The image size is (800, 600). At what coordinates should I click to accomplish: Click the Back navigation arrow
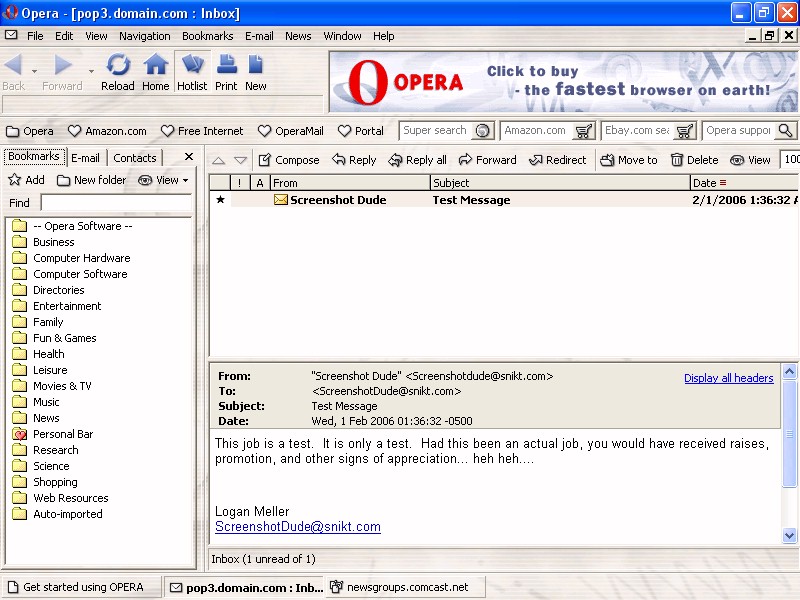coord(13,65)
